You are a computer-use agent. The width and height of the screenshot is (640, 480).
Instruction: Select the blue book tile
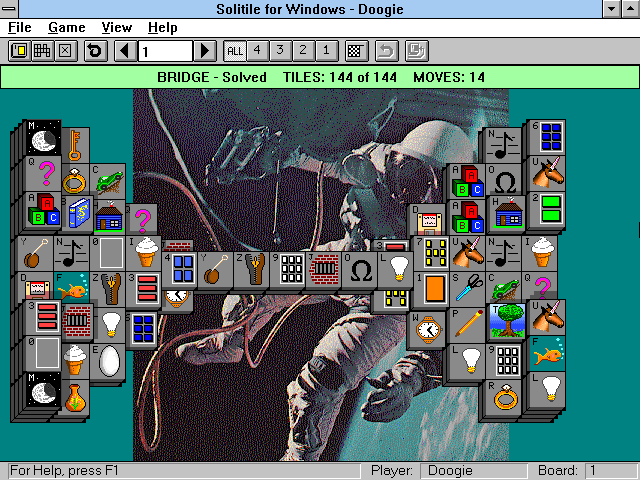pos(79,213)
